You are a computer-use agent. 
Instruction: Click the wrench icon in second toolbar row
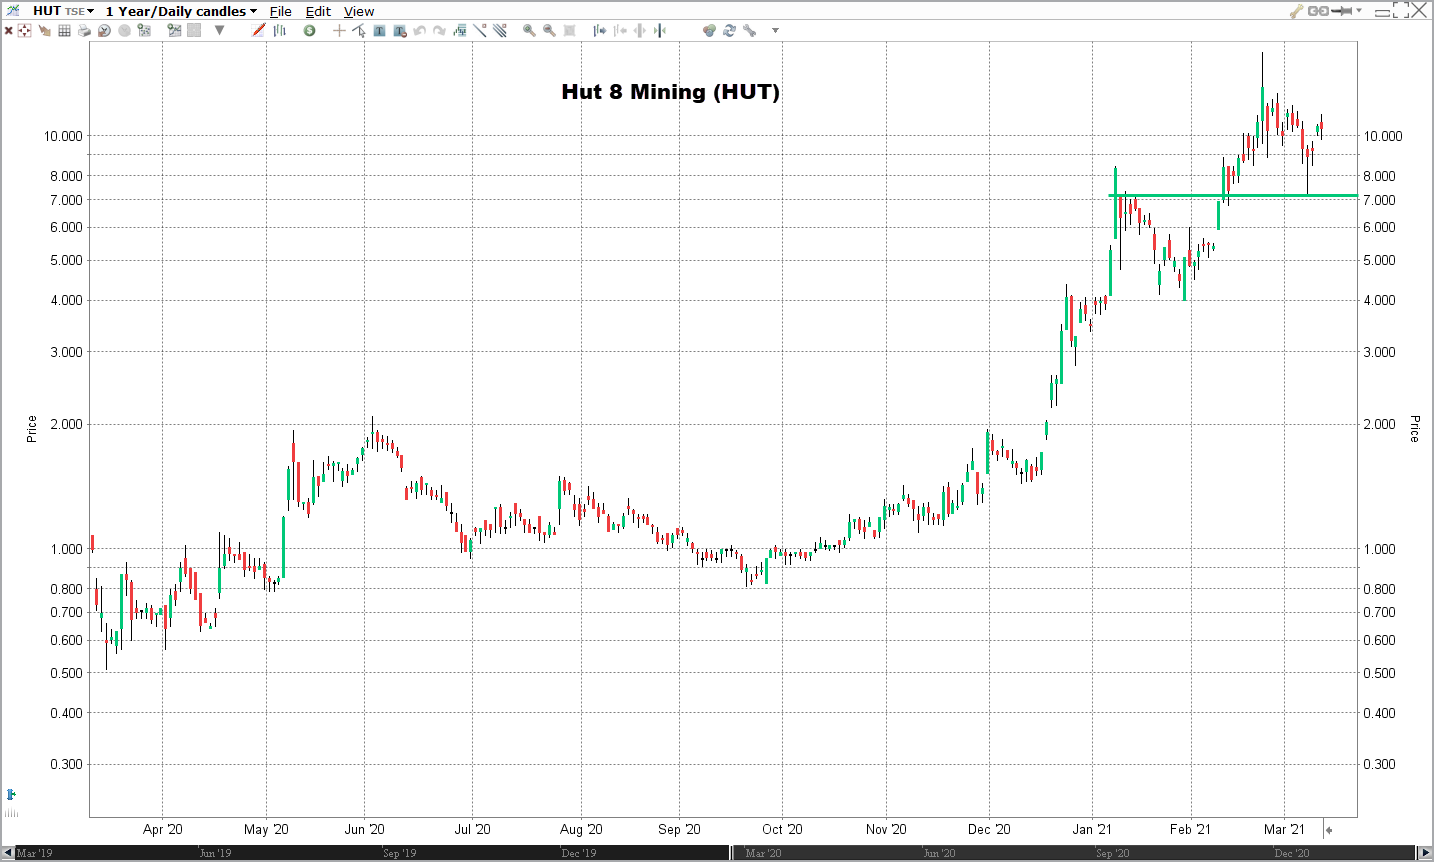(x=749, y=31)
